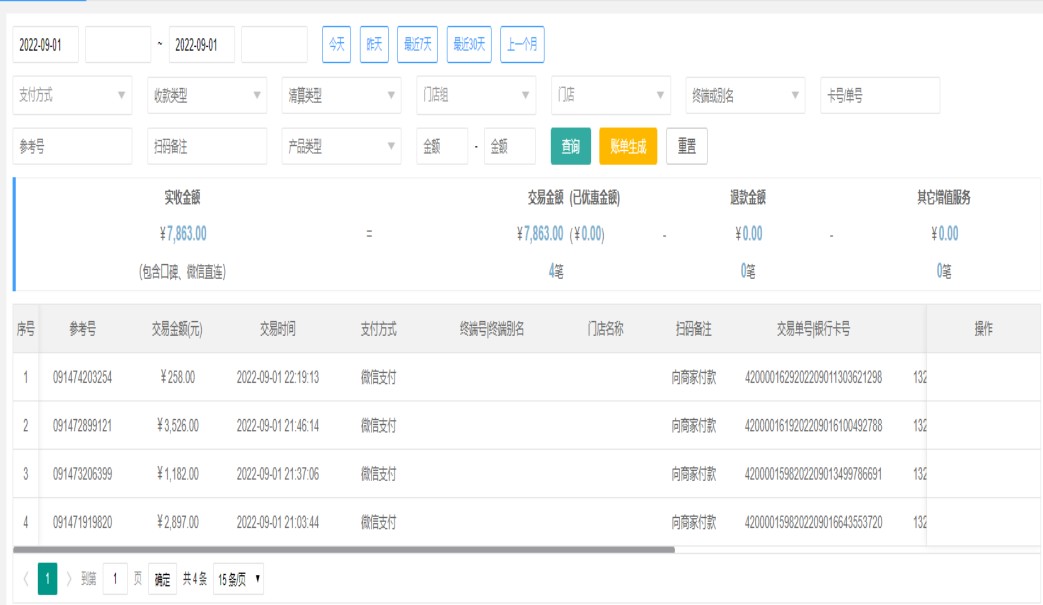Open the 终端或别名 dropdown

744,95
